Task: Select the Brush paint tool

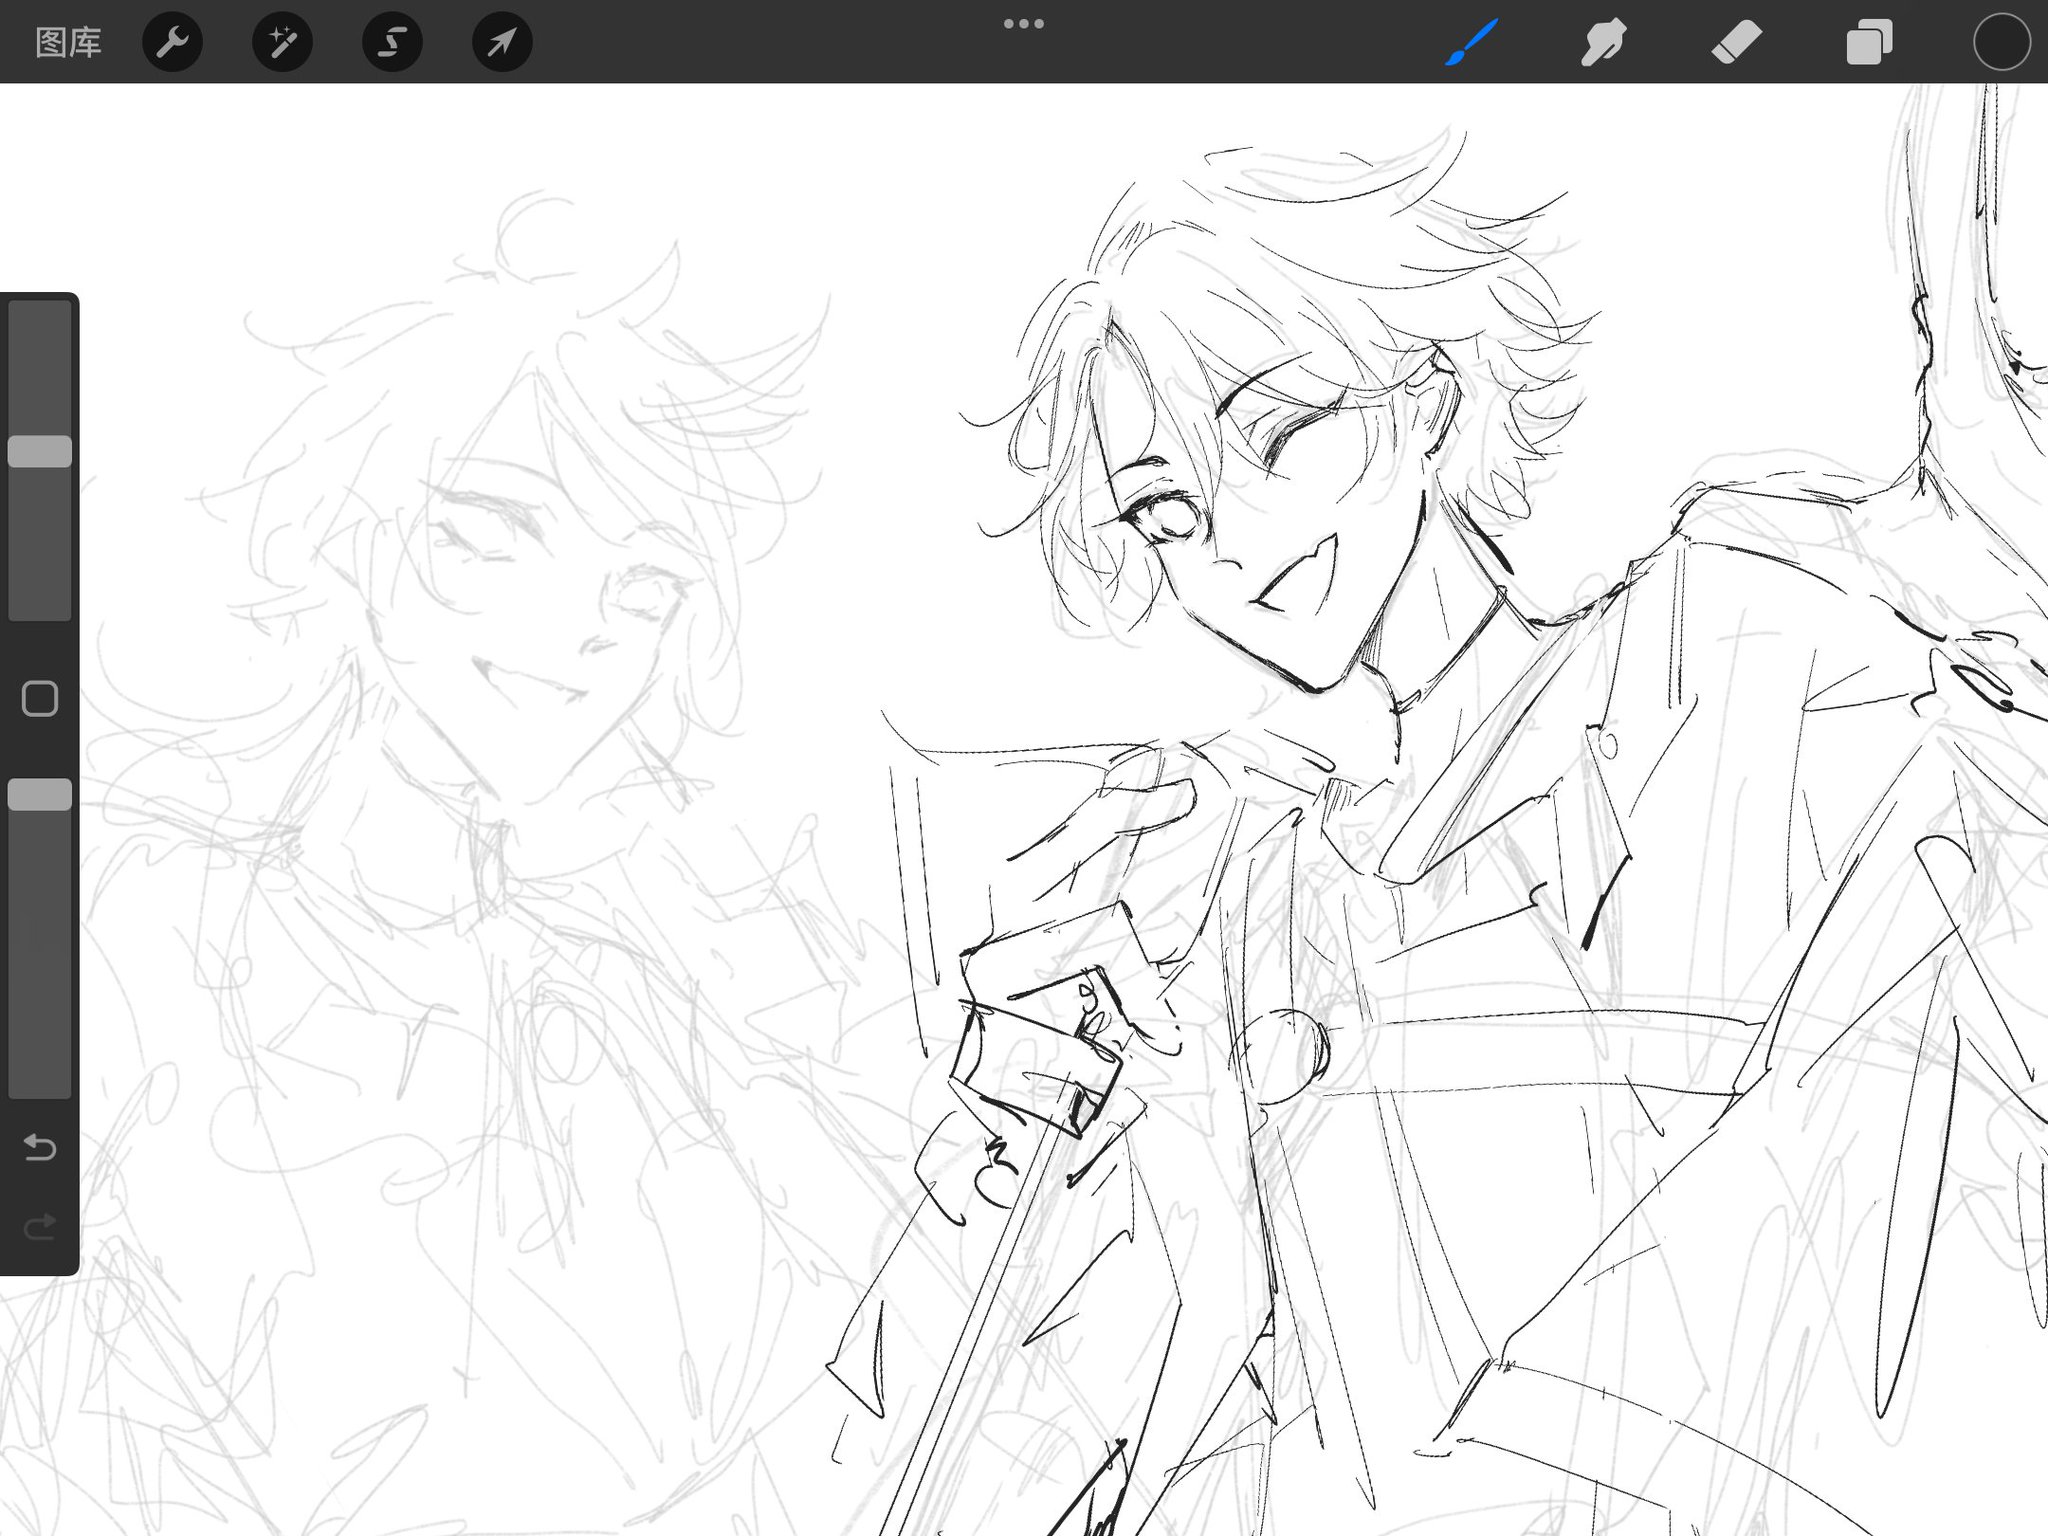Action: tap(1471, 42)
